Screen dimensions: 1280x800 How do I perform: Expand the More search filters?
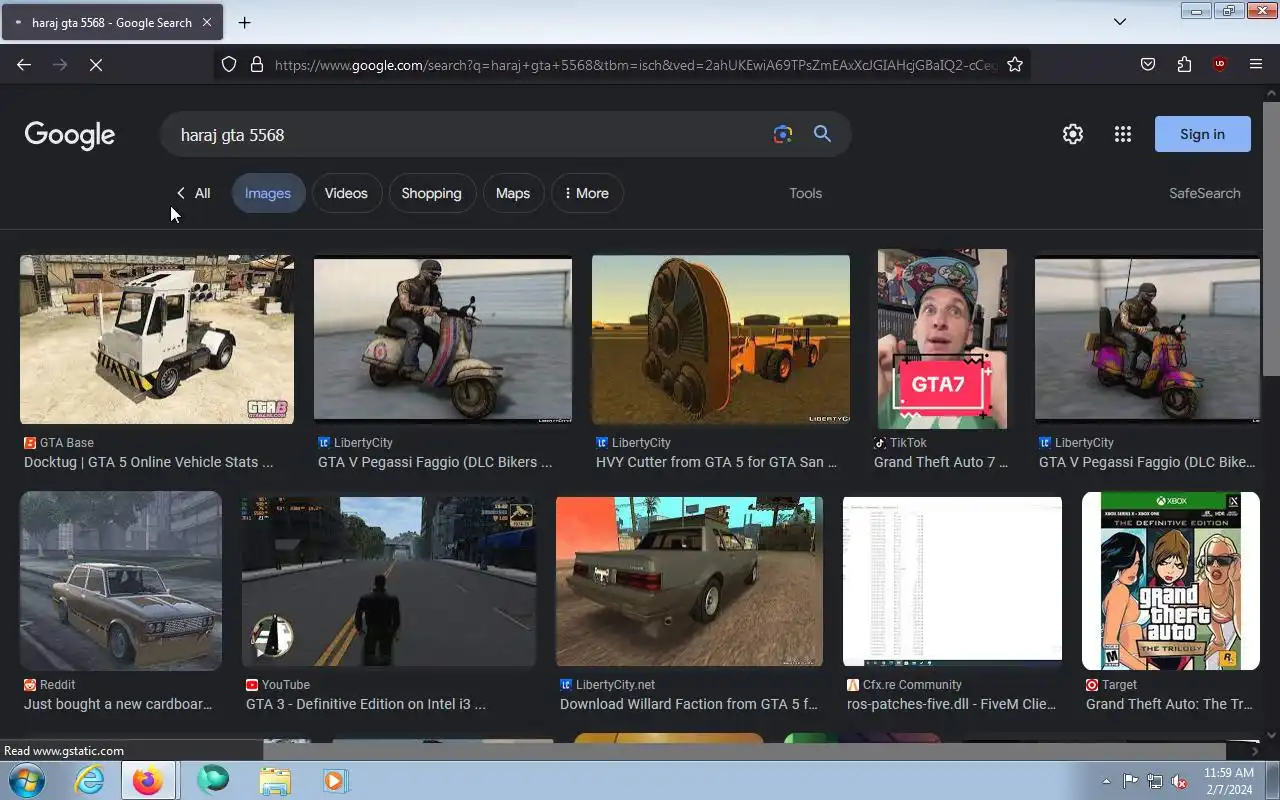(587, 193)
